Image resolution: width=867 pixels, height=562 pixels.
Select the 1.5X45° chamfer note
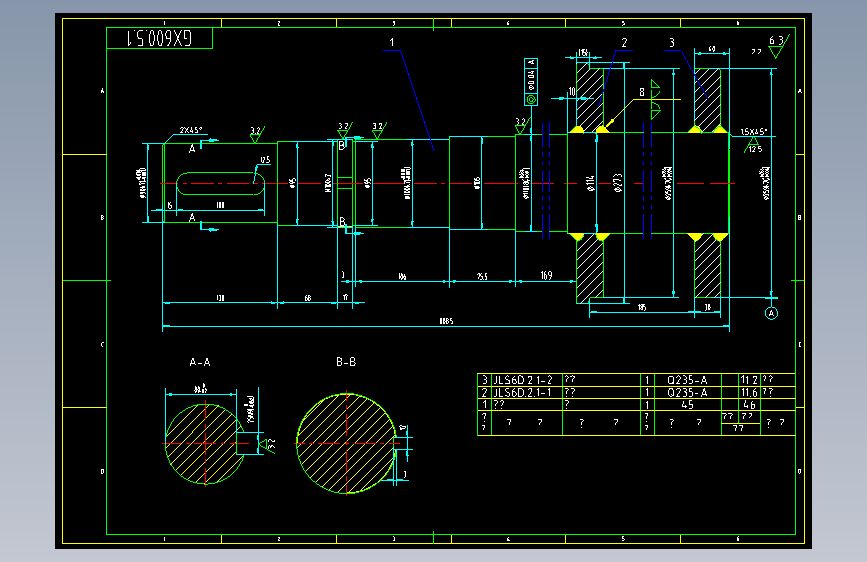pos(754,132)
